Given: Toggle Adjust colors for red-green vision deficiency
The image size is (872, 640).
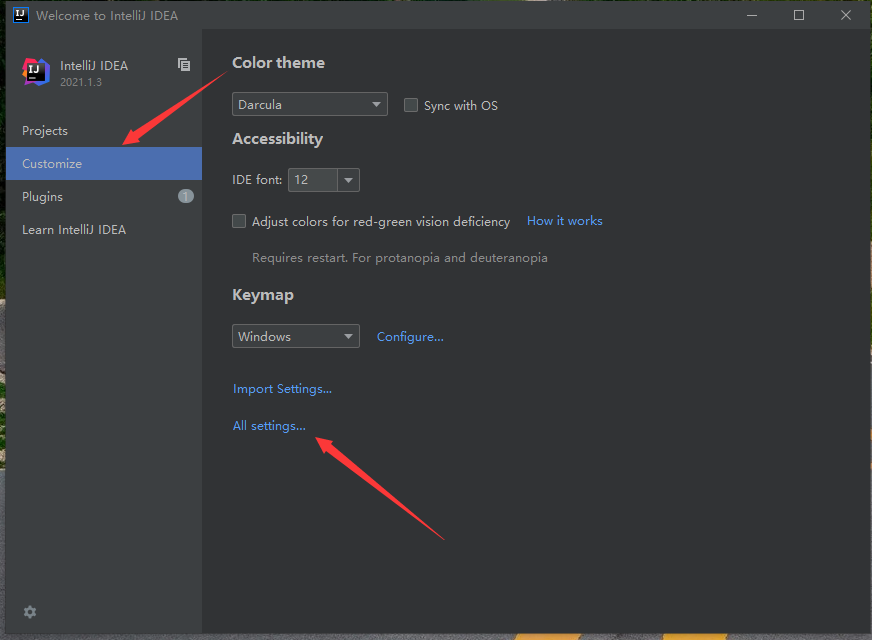Looking at the screenshot, I should tap(239, 221).
